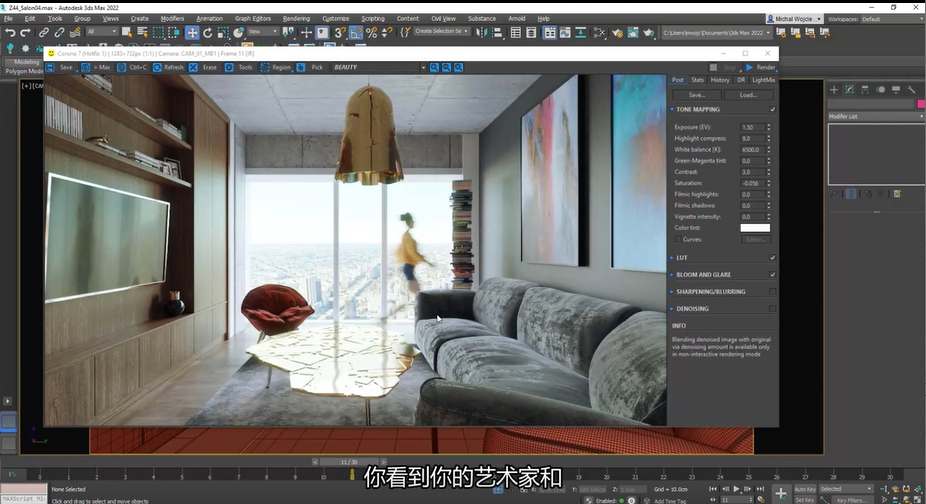Toggle the Angle Snap icon
The width and height of the screenshot is (926, 504).
(356, 32)
